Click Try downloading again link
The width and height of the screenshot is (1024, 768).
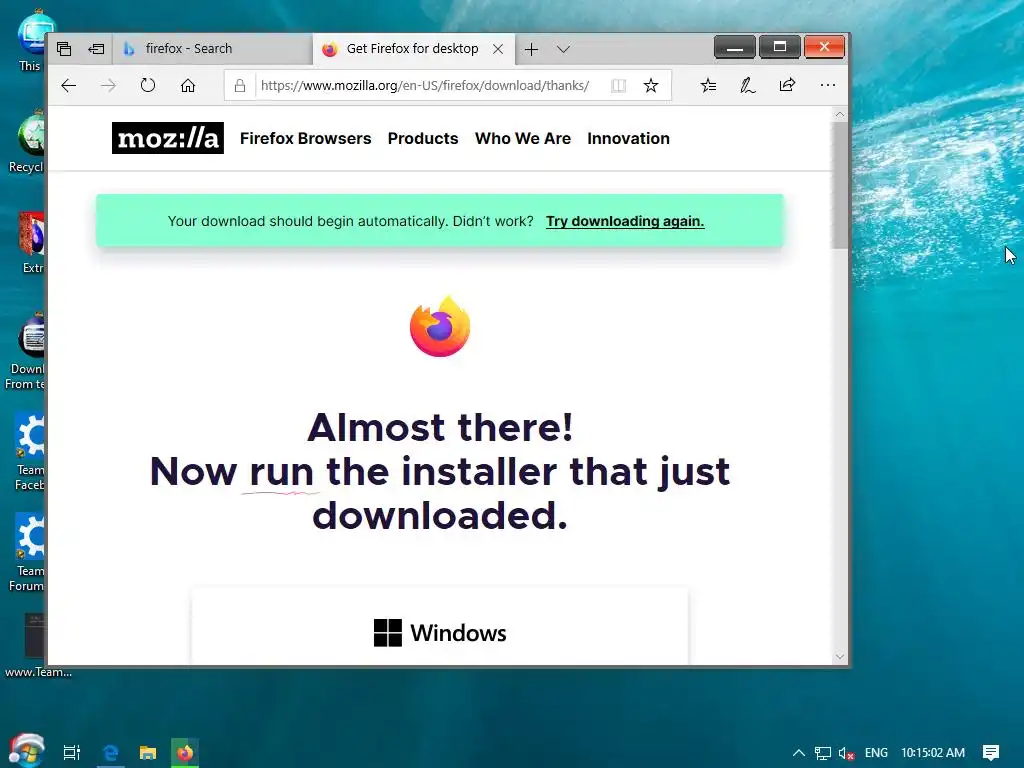pos(625,221)
